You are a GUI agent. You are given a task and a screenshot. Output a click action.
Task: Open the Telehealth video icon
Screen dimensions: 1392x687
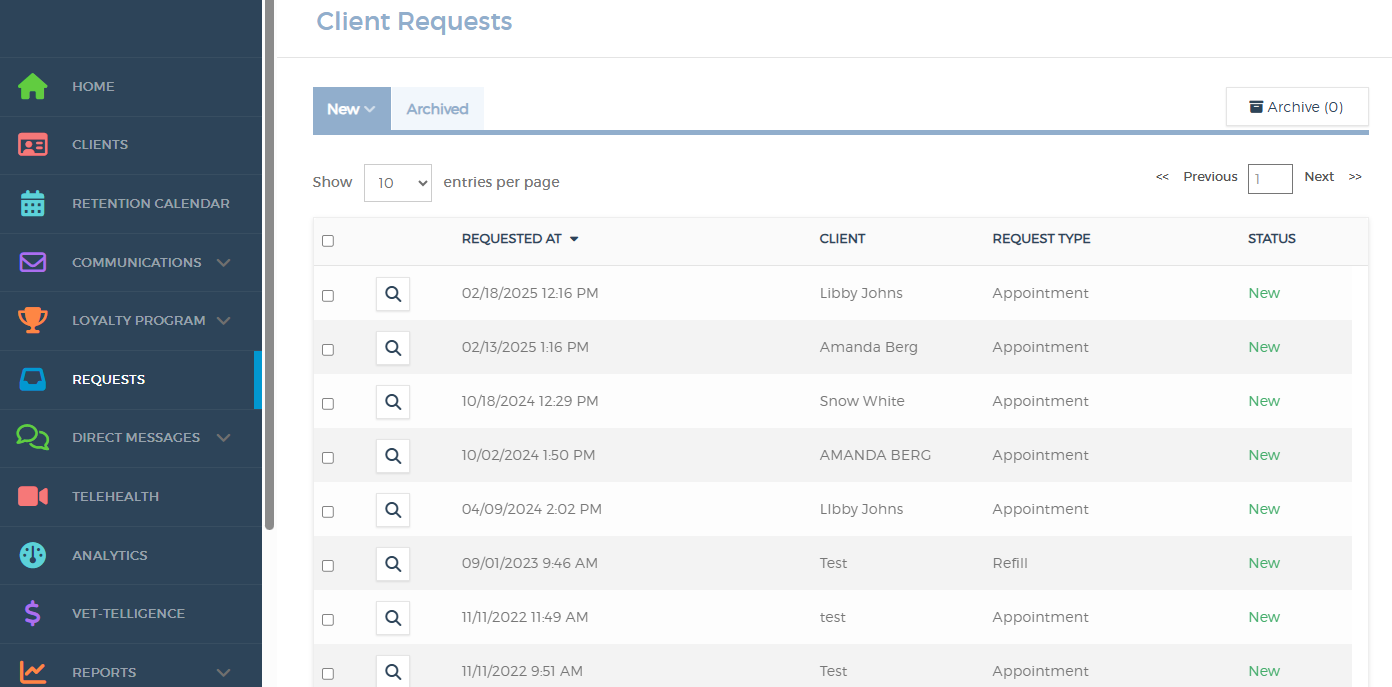point(33,496)
